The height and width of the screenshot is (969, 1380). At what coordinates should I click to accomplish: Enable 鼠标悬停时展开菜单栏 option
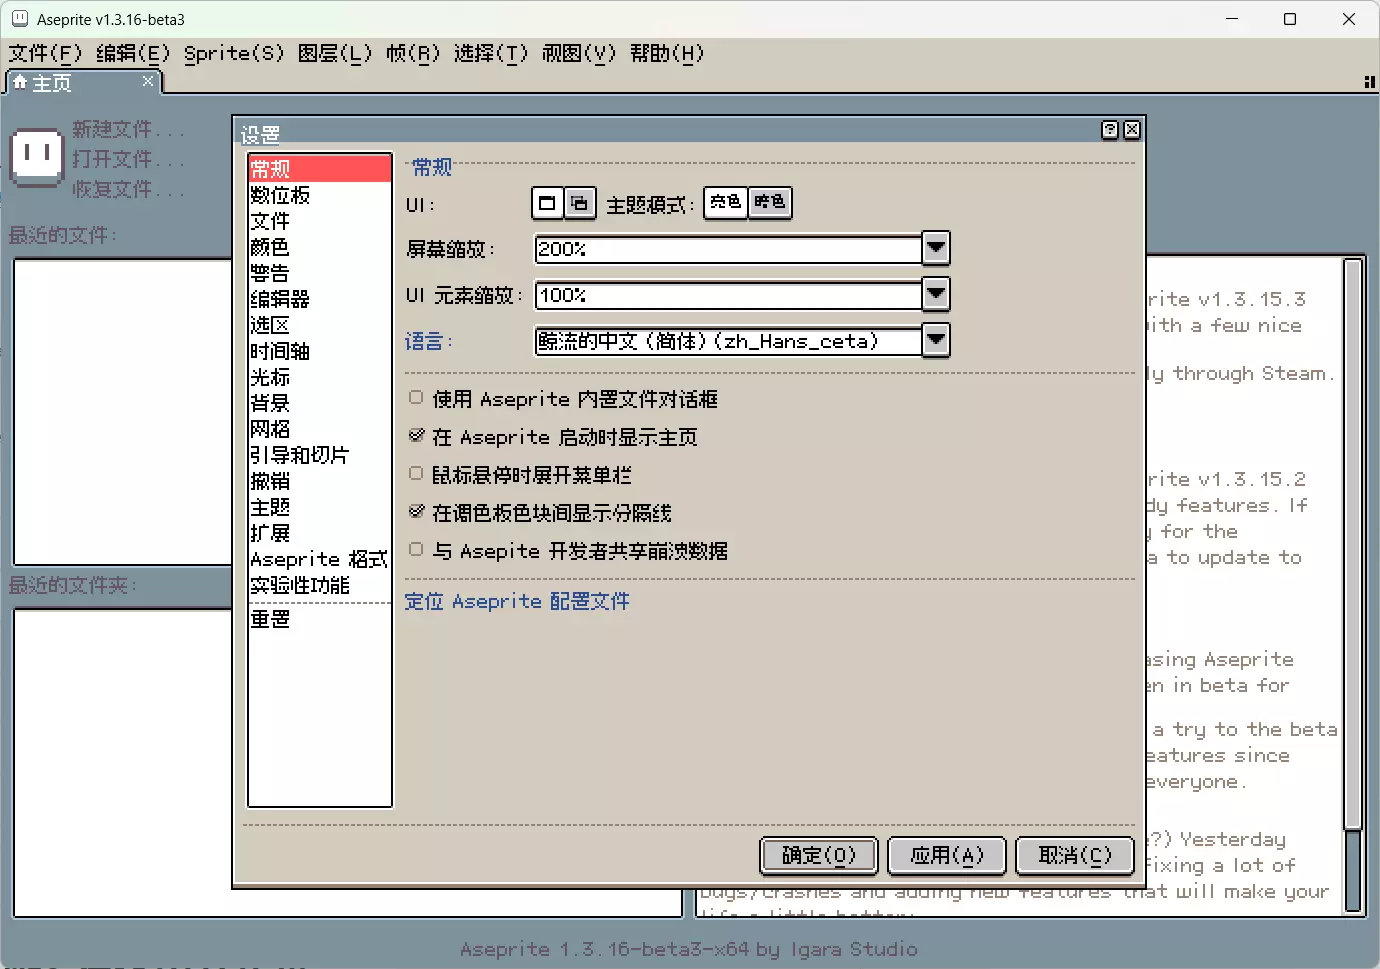(416, 474)
